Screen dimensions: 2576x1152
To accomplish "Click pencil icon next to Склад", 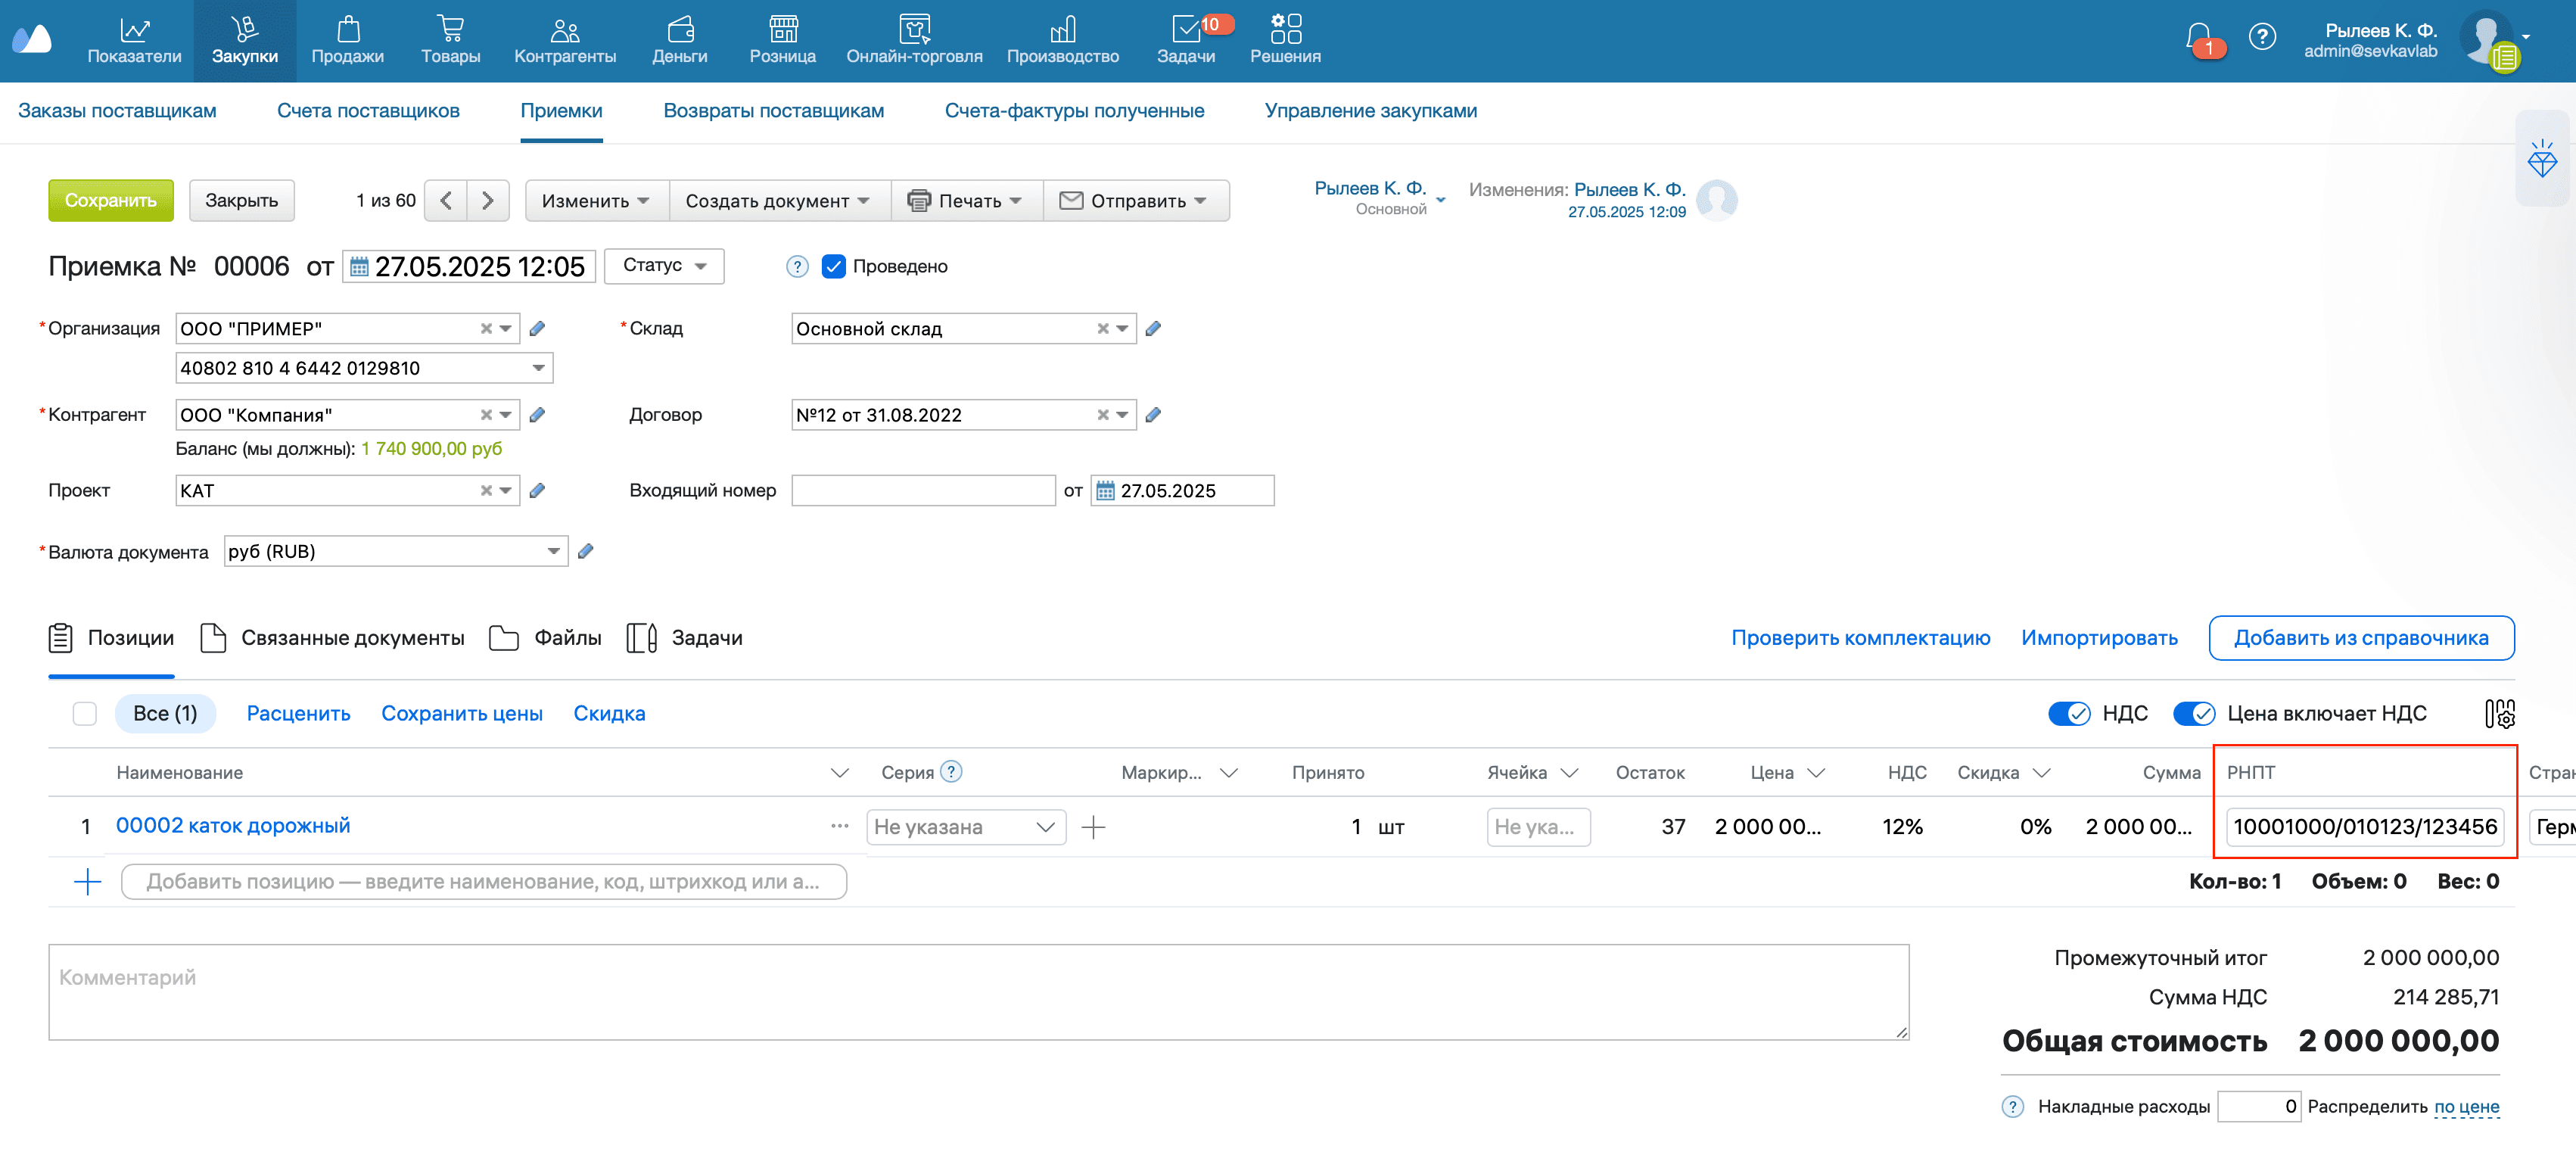I will [1153, 329].
